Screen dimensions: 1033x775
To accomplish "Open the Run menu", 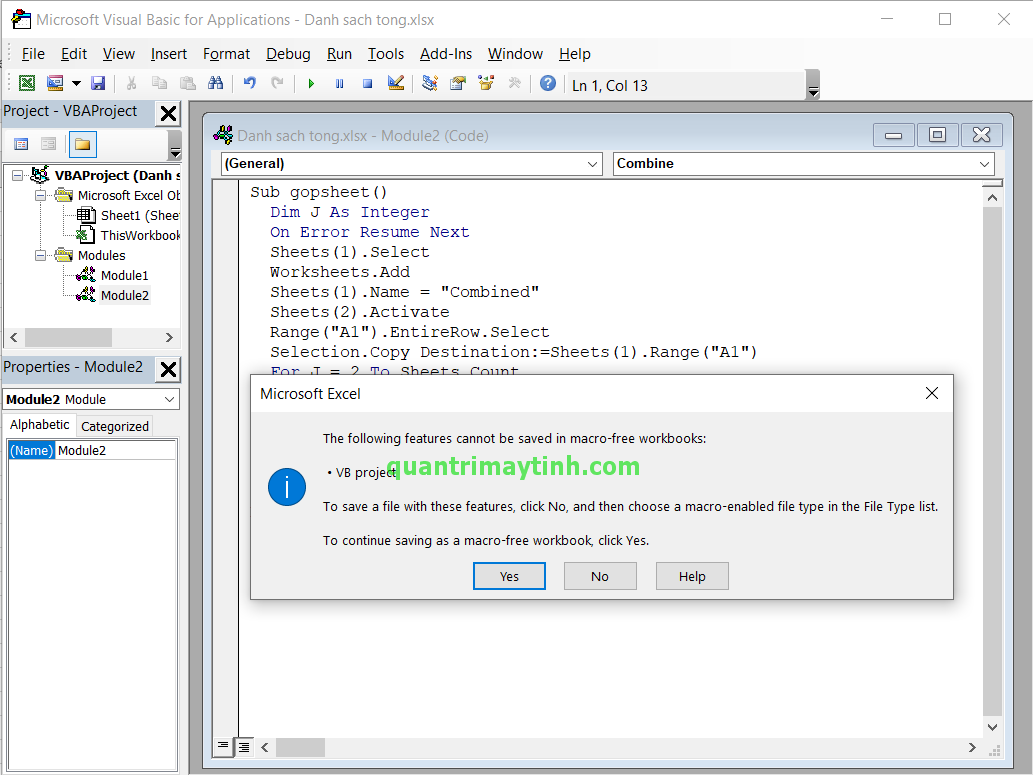I will (339, 54).
